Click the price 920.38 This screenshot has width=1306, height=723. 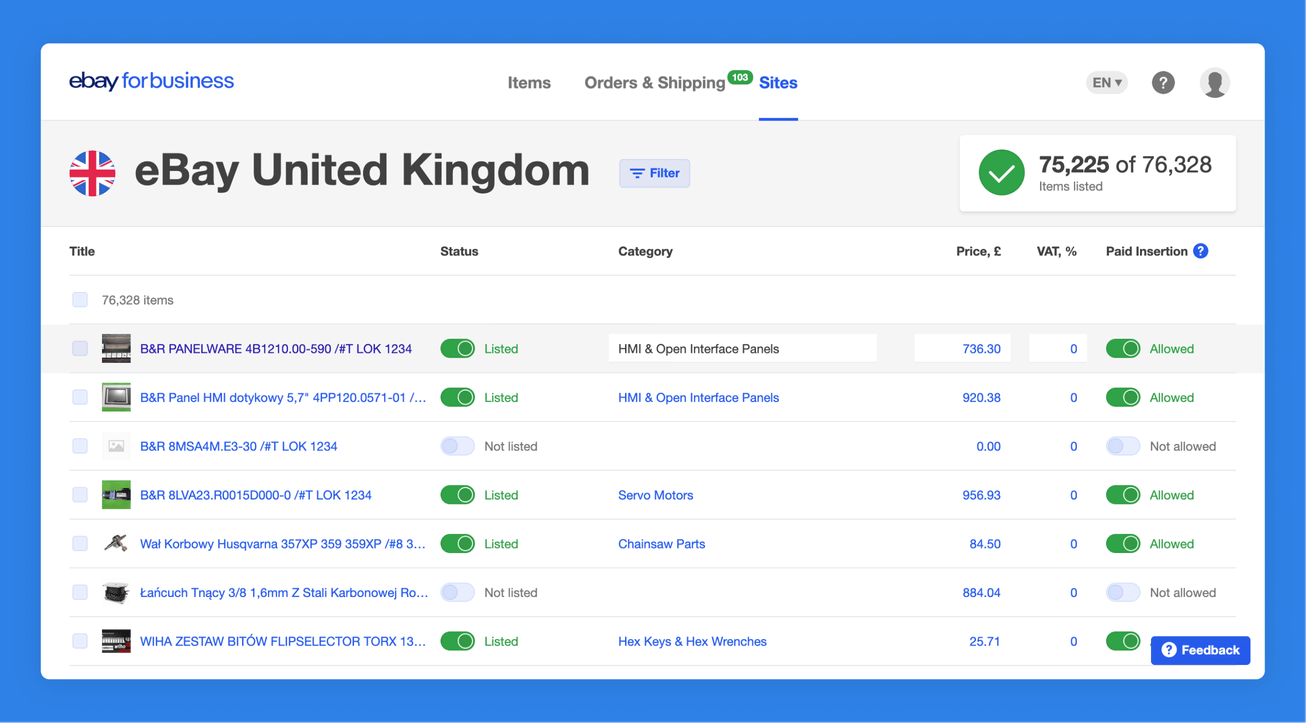(x=981, y=397)
